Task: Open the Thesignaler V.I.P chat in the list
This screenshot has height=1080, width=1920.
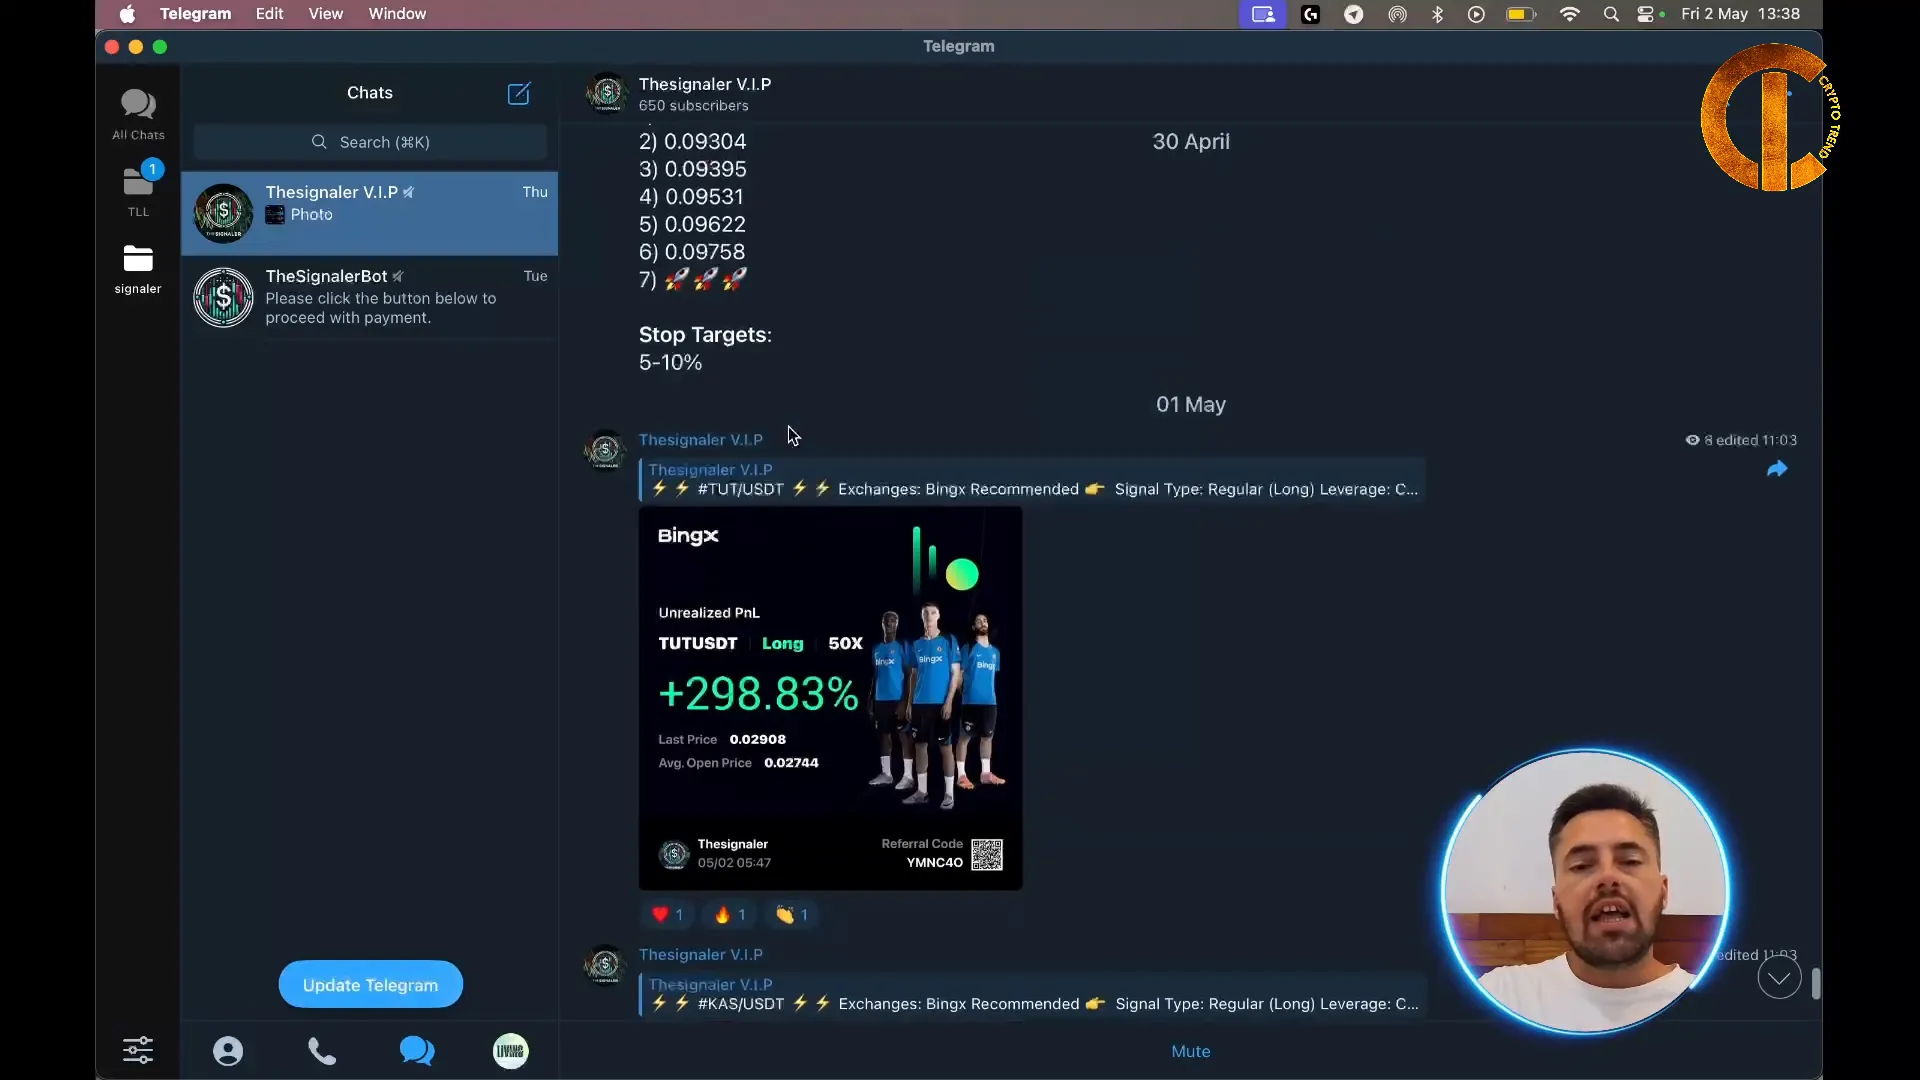Action: click(x=370, y=213)
